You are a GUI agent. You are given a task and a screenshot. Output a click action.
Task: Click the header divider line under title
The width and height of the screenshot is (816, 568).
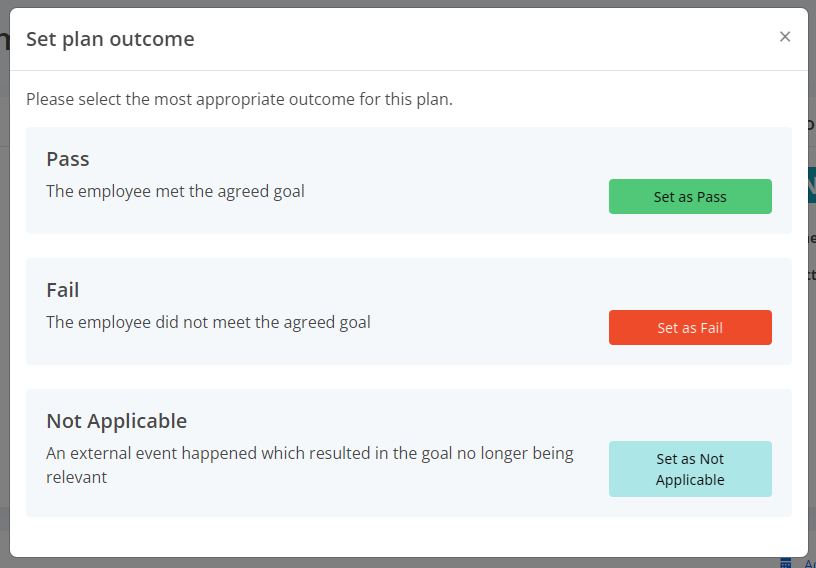[409, 70]
